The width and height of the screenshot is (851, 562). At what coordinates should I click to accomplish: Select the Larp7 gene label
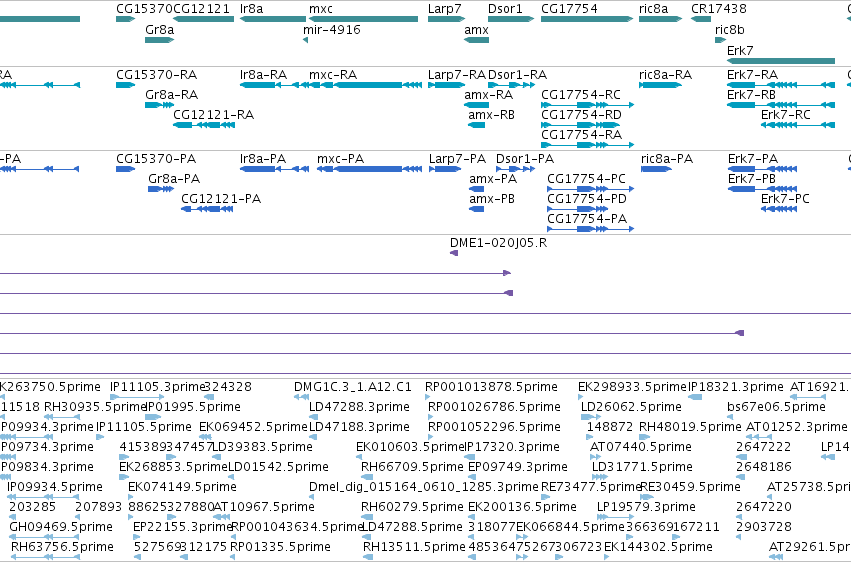444,9
